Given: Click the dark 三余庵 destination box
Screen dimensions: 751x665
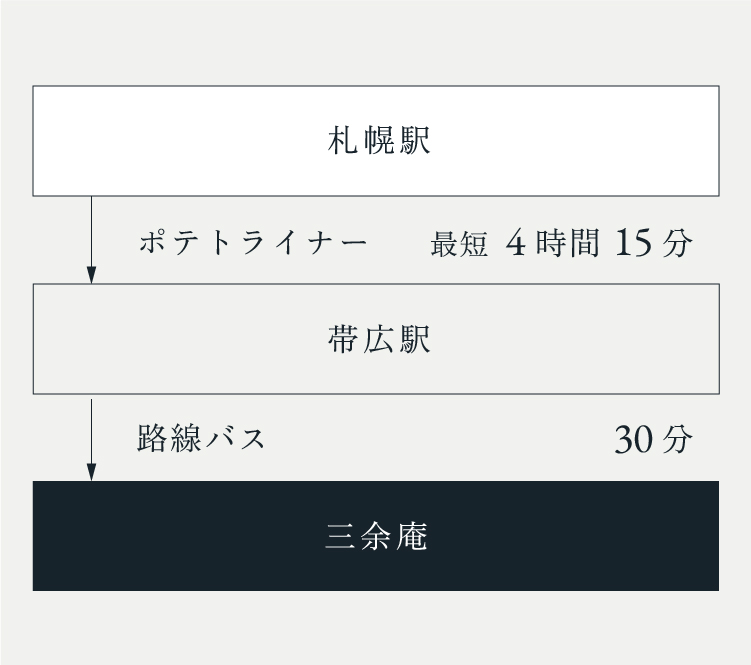Looking at the screenshot, I should (x=376, y=536).
